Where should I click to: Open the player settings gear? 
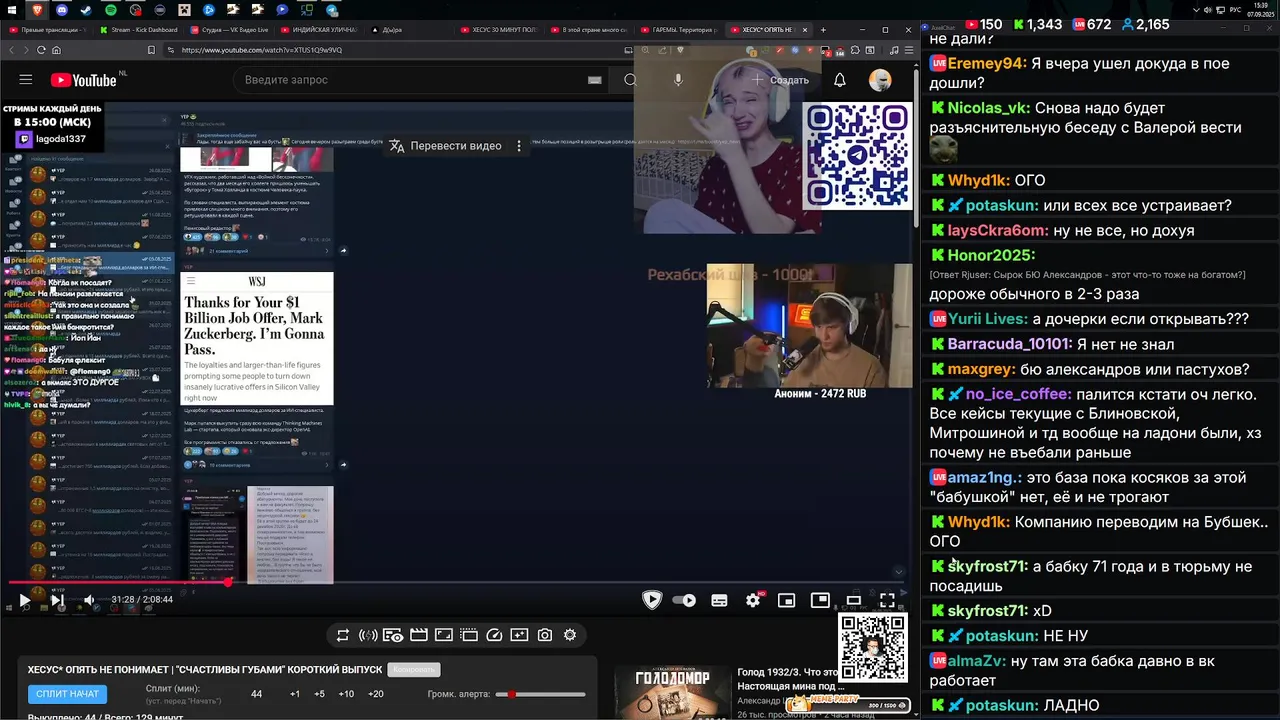coord(753,600)
